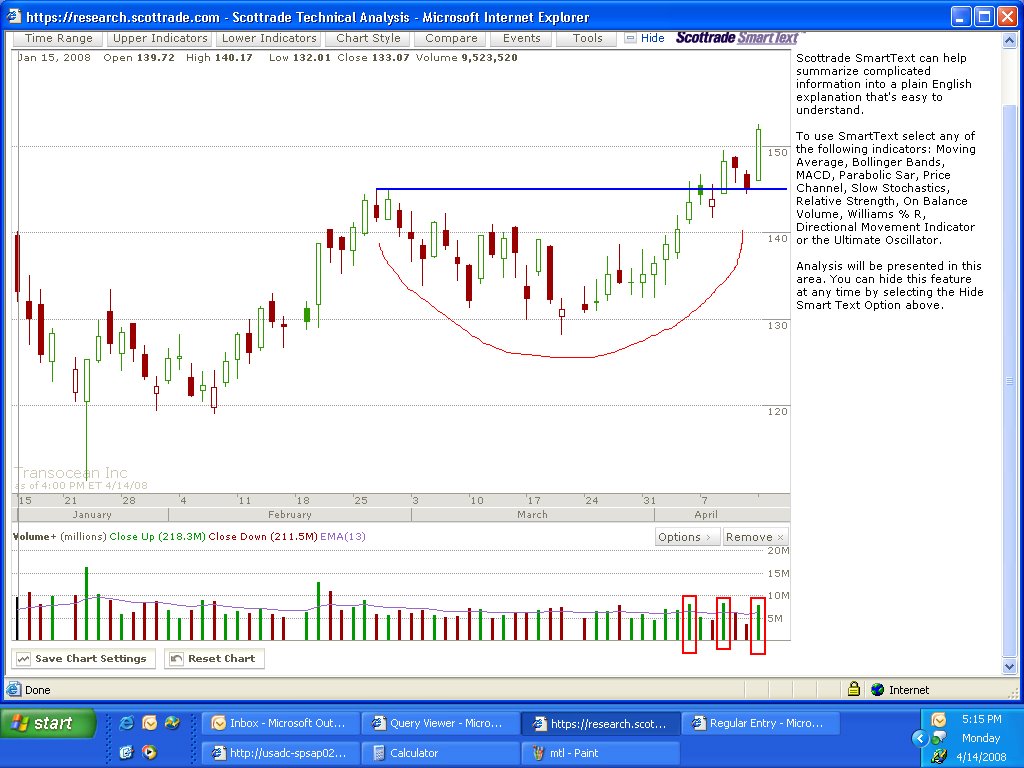
Task: Open the Chart Style menu
Action: (x=368, y=39)
